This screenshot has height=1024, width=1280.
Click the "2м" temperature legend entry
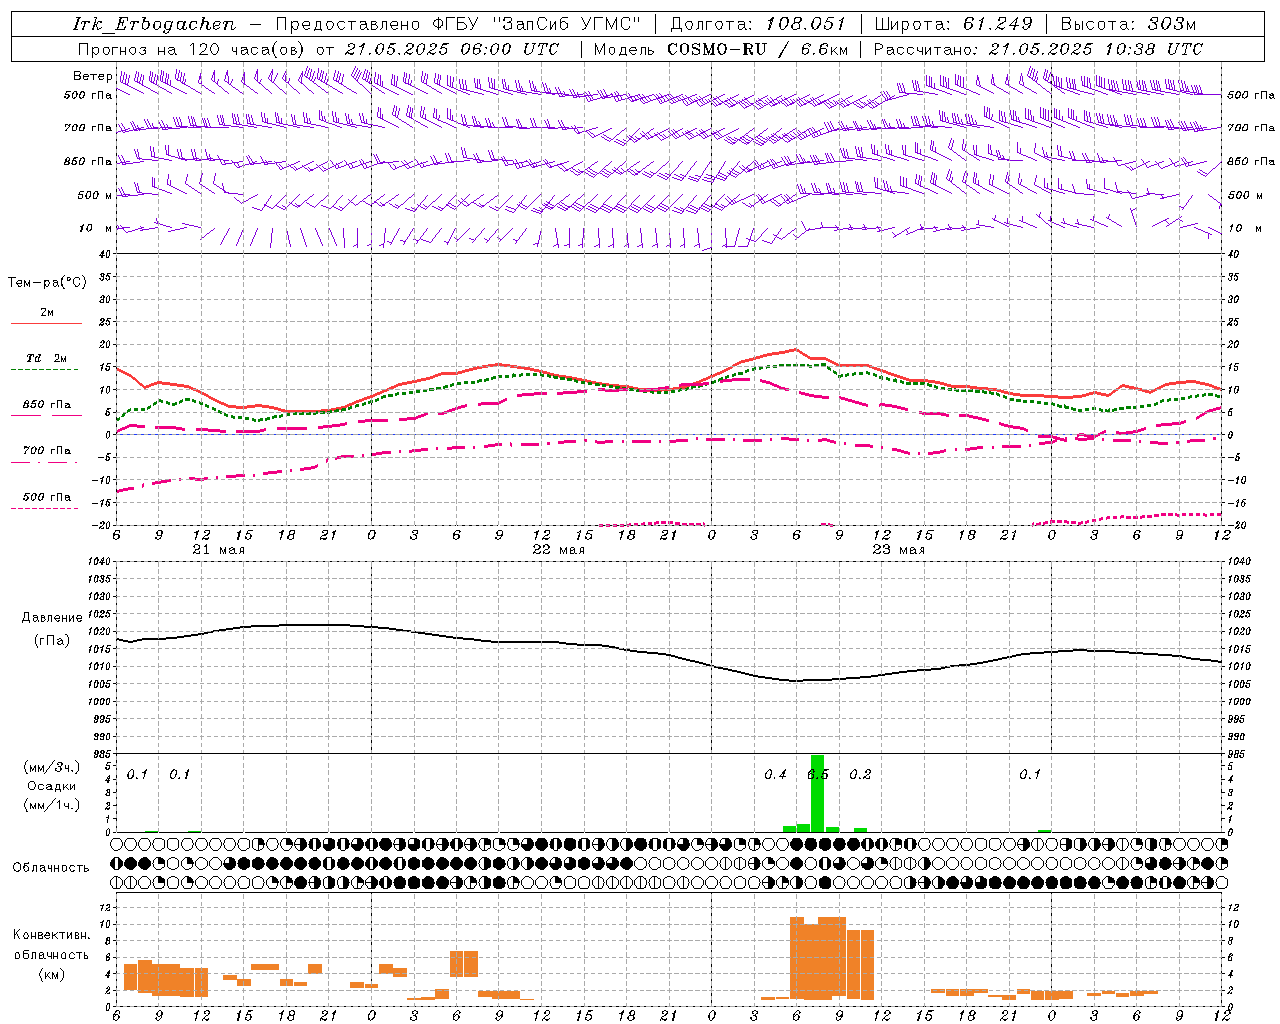[x=47, y=313]
